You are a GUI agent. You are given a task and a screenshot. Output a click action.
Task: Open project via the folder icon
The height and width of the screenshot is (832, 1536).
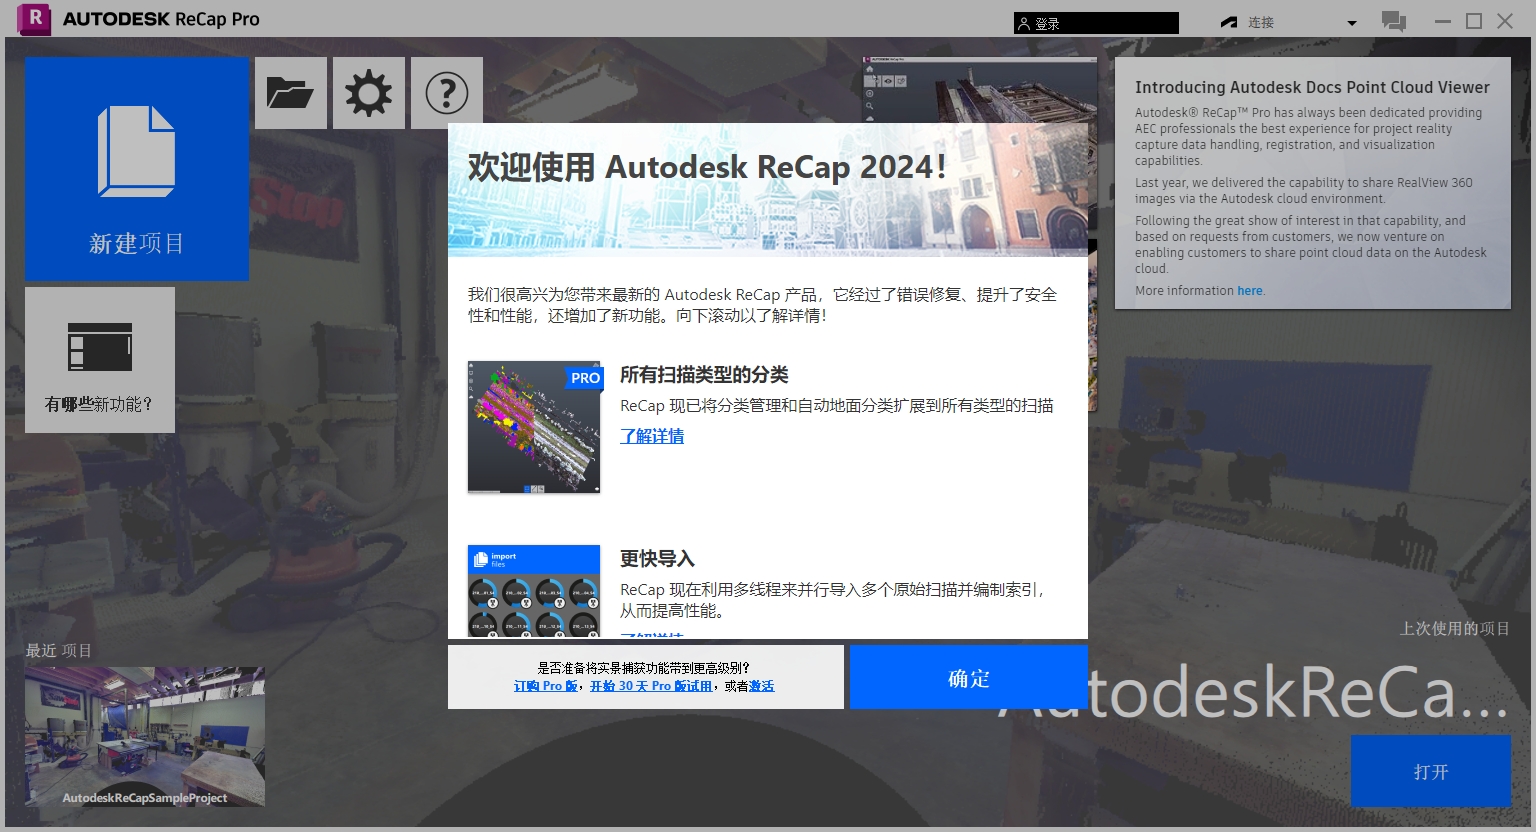pyautogui.click(x=291, y=93)
